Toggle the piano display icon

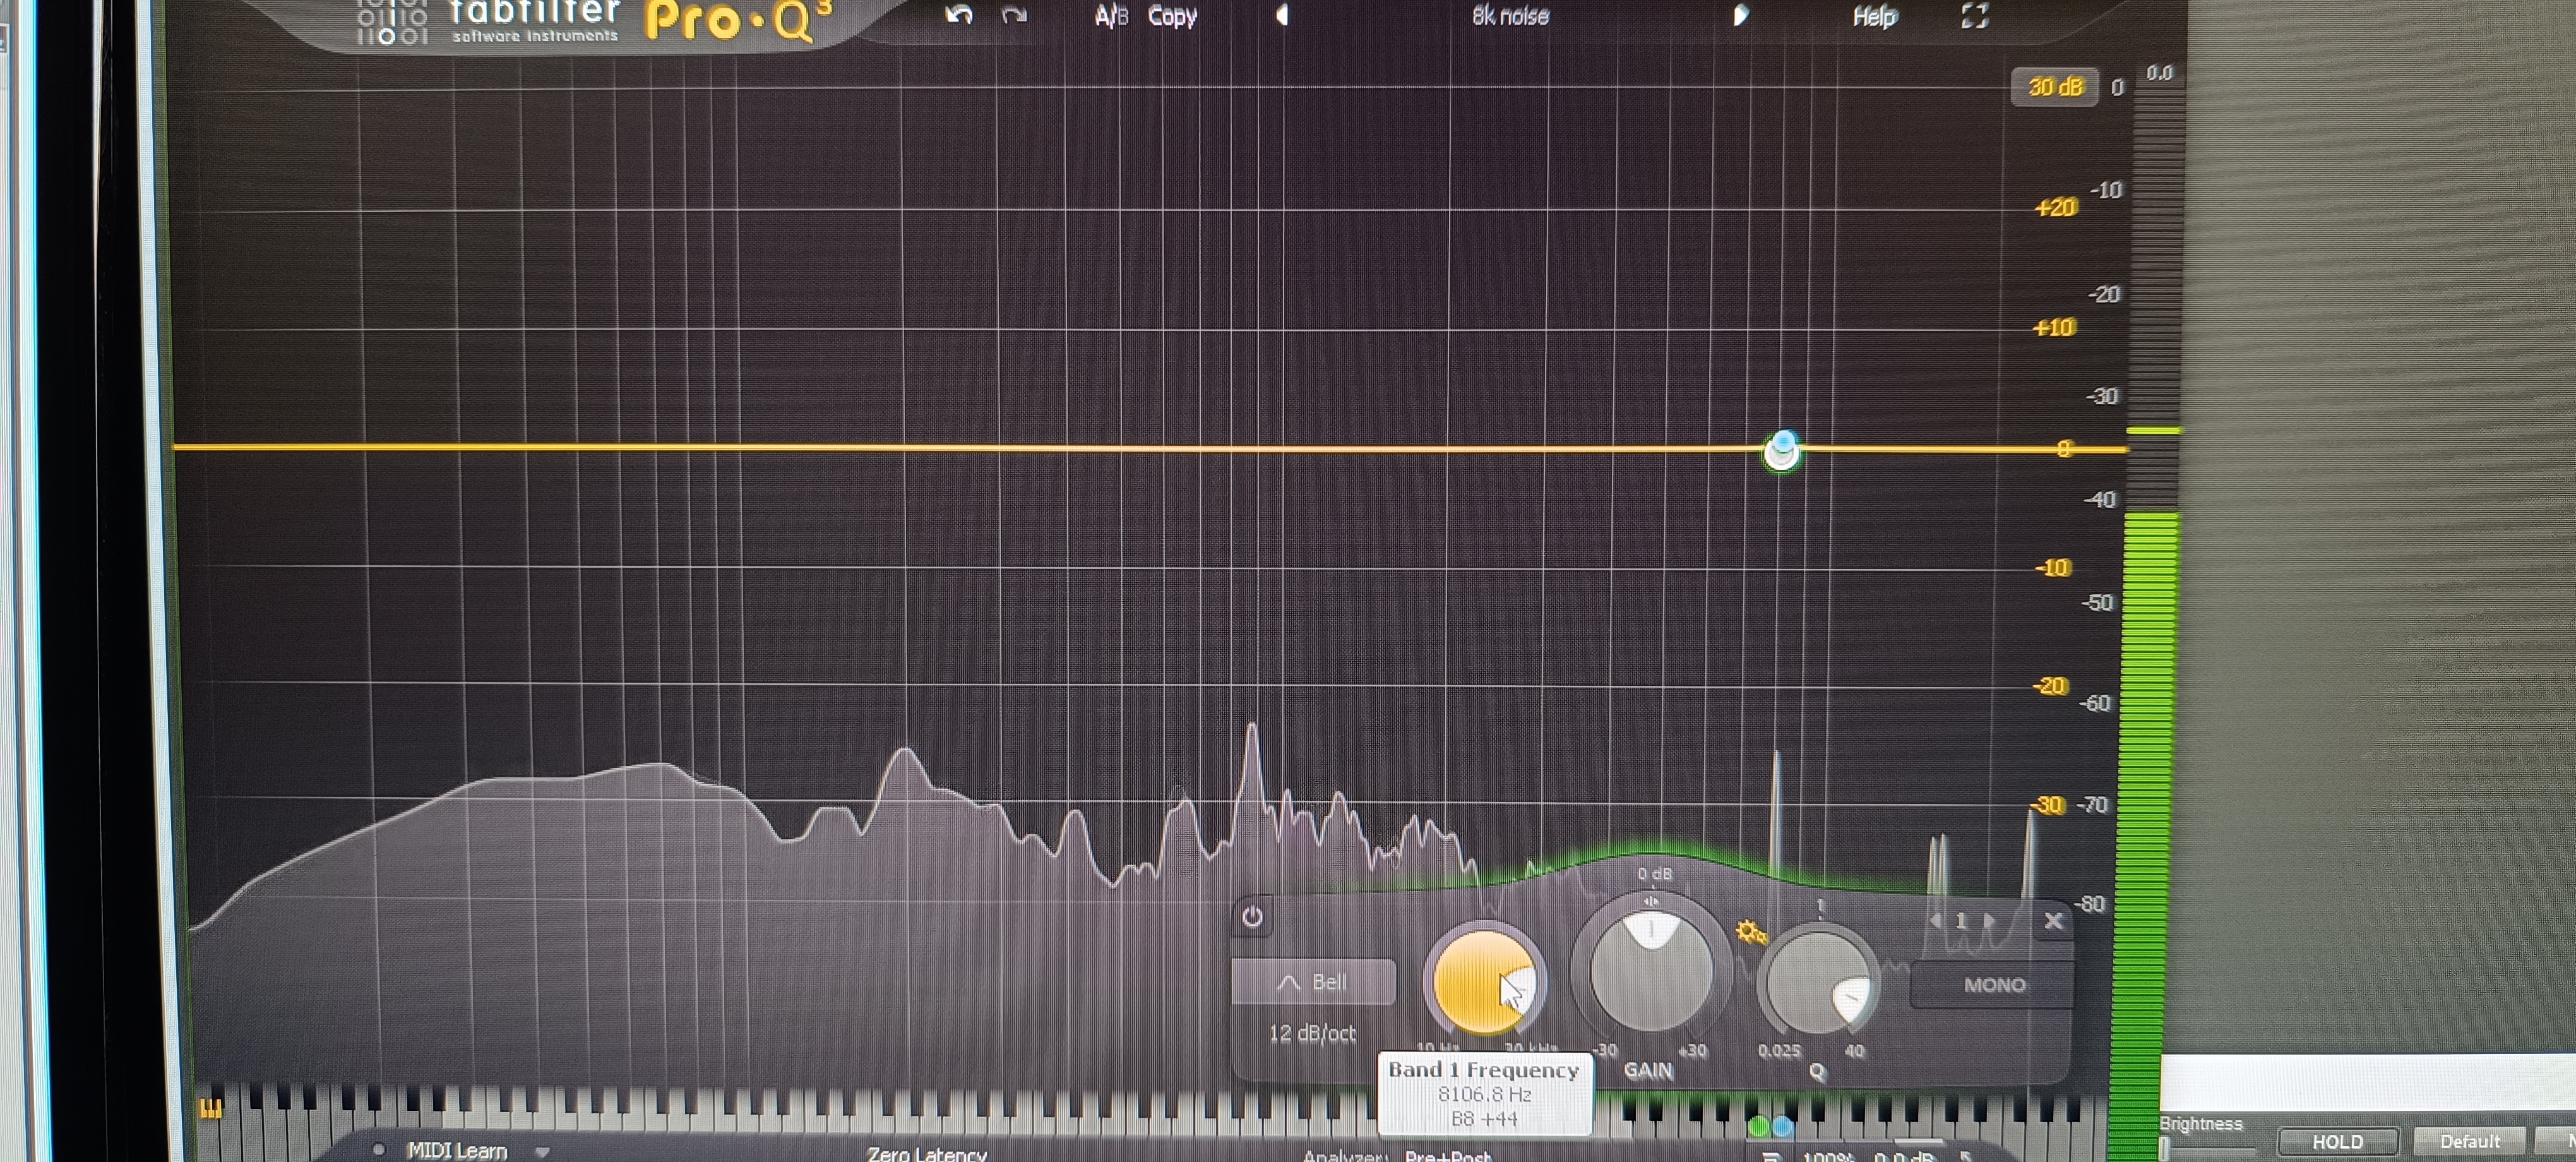pos(210,1108)
